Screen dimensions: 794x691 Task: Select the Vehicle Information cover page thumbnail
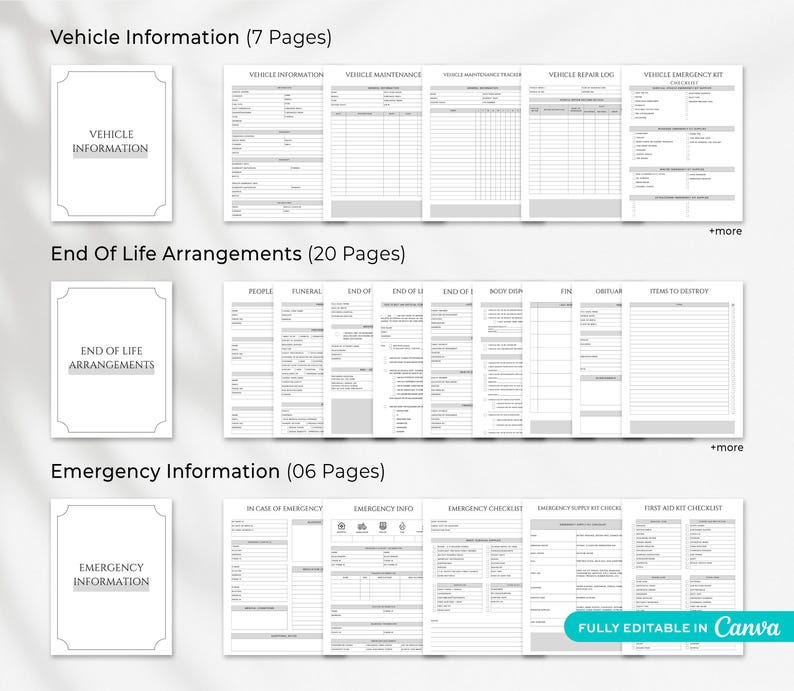(x=111, y=143)
